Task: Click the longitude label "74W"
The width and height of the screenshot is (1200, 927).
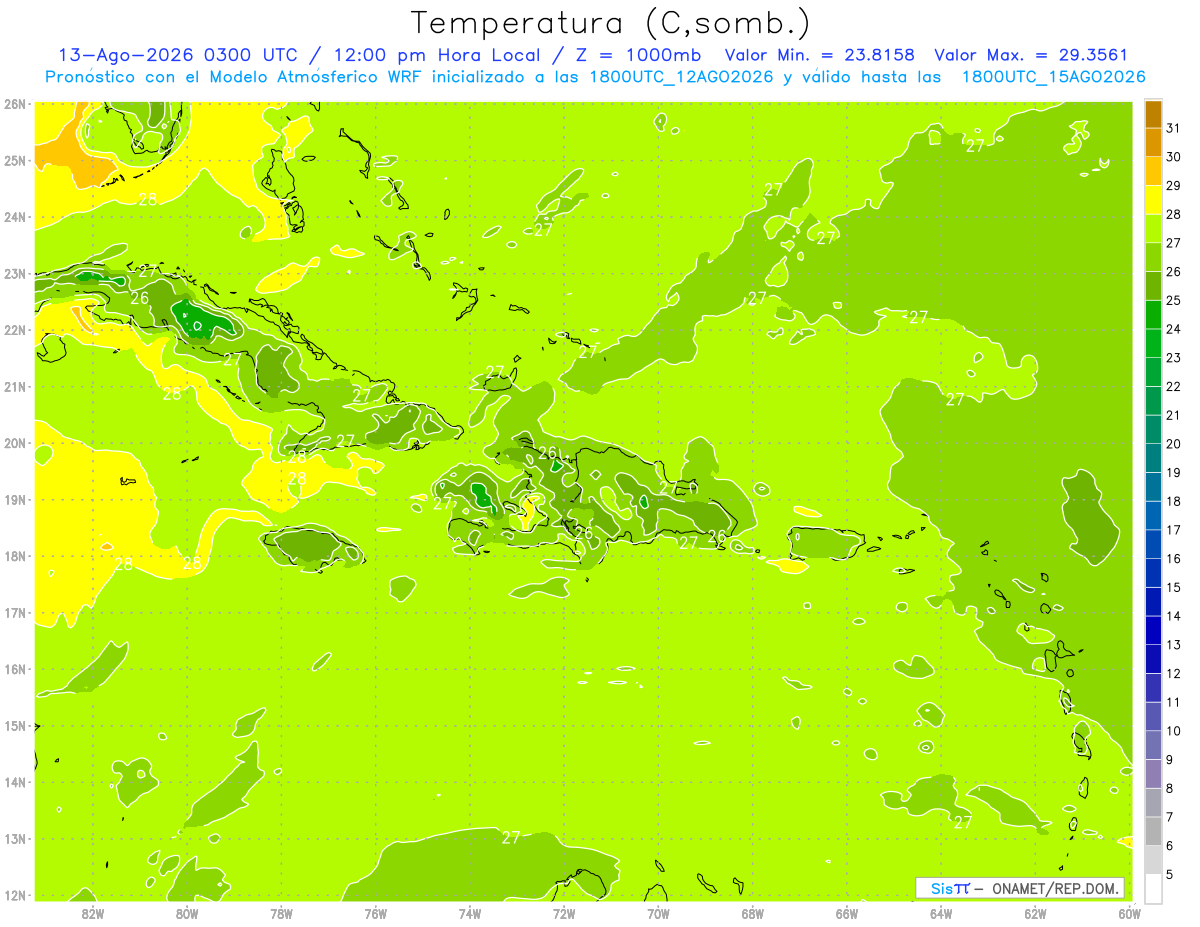Action: pyautogui.click(x=470, y=914)
